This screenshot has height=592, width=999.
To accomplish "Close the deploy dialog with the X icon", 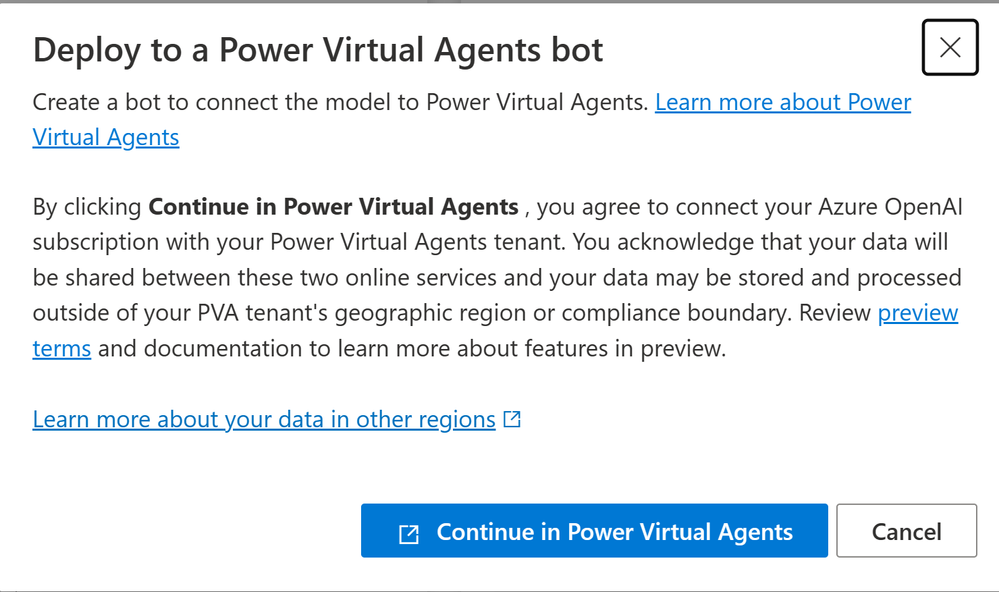I will click(949, 47).
